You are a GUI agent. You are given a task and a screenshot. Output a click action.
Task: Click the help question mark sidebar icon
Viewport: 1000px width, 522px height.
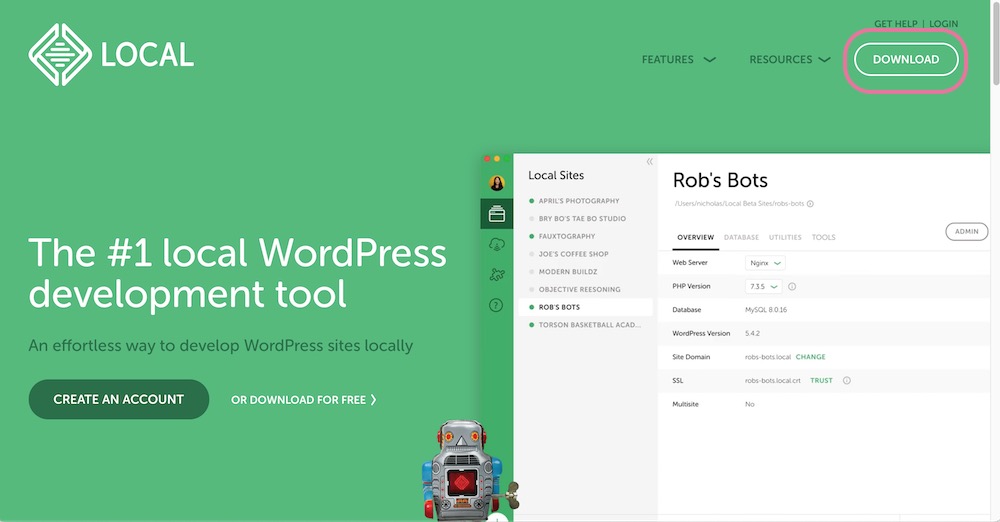(x=496, y=305)
